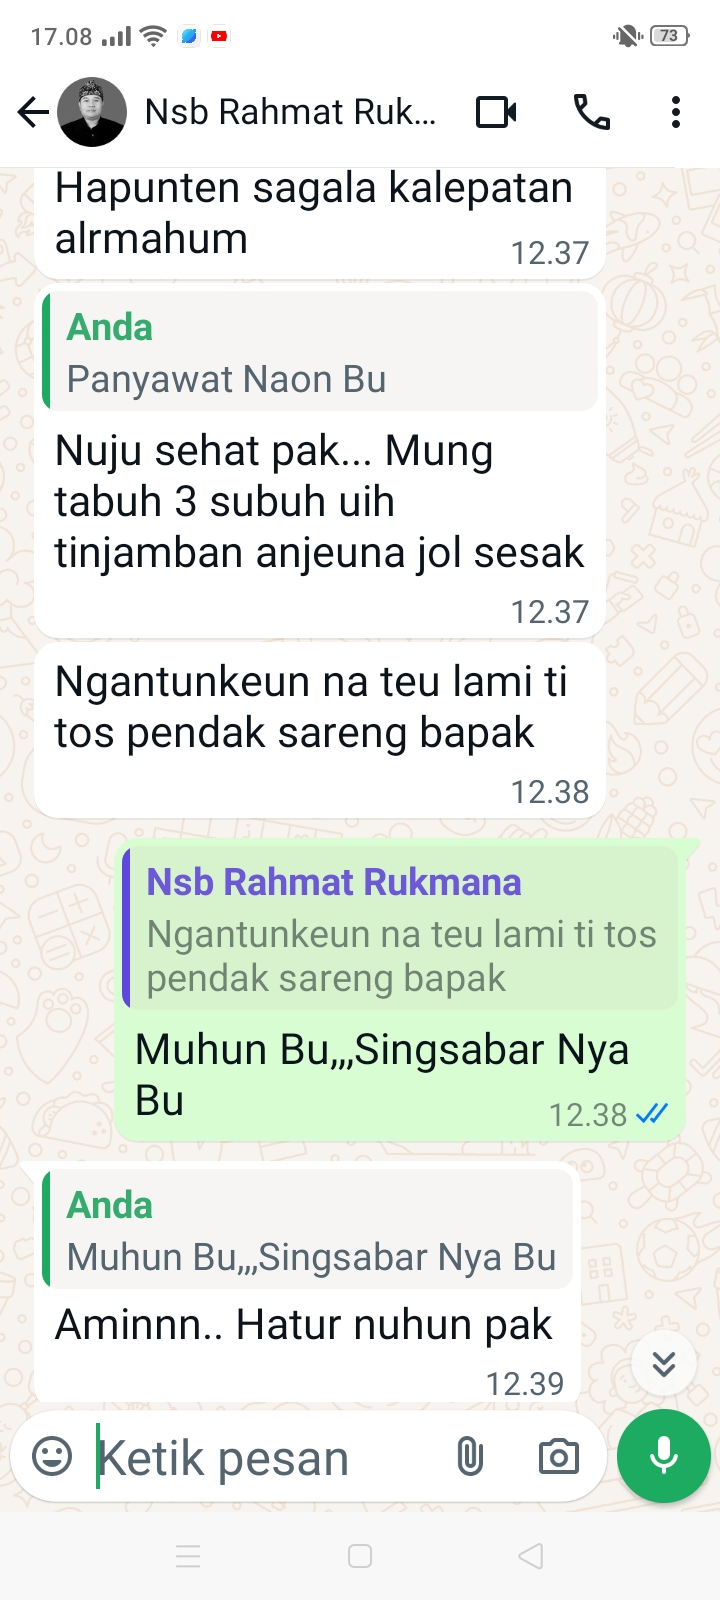Open the contact's profile photo
Viewport: 720px width, 1600px height.
point(92,112)
